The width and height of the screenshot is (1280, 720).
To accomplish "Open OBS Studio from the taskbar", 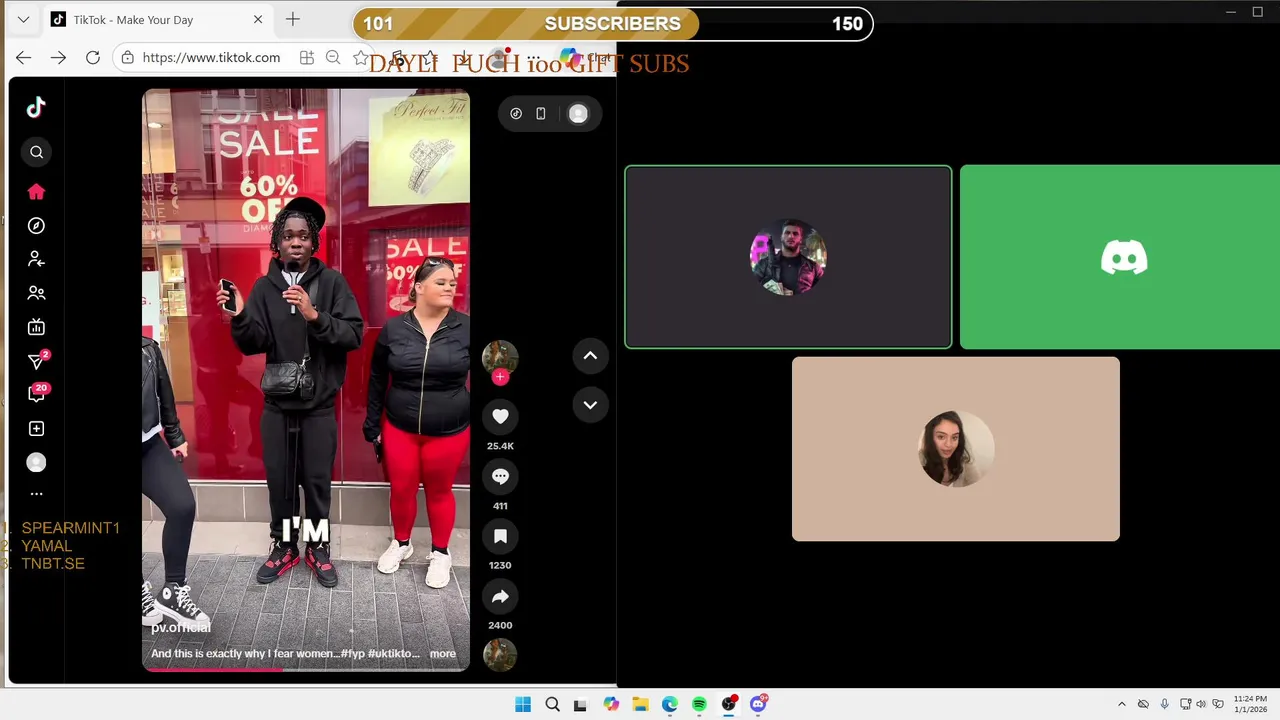I will click(729, 704).
